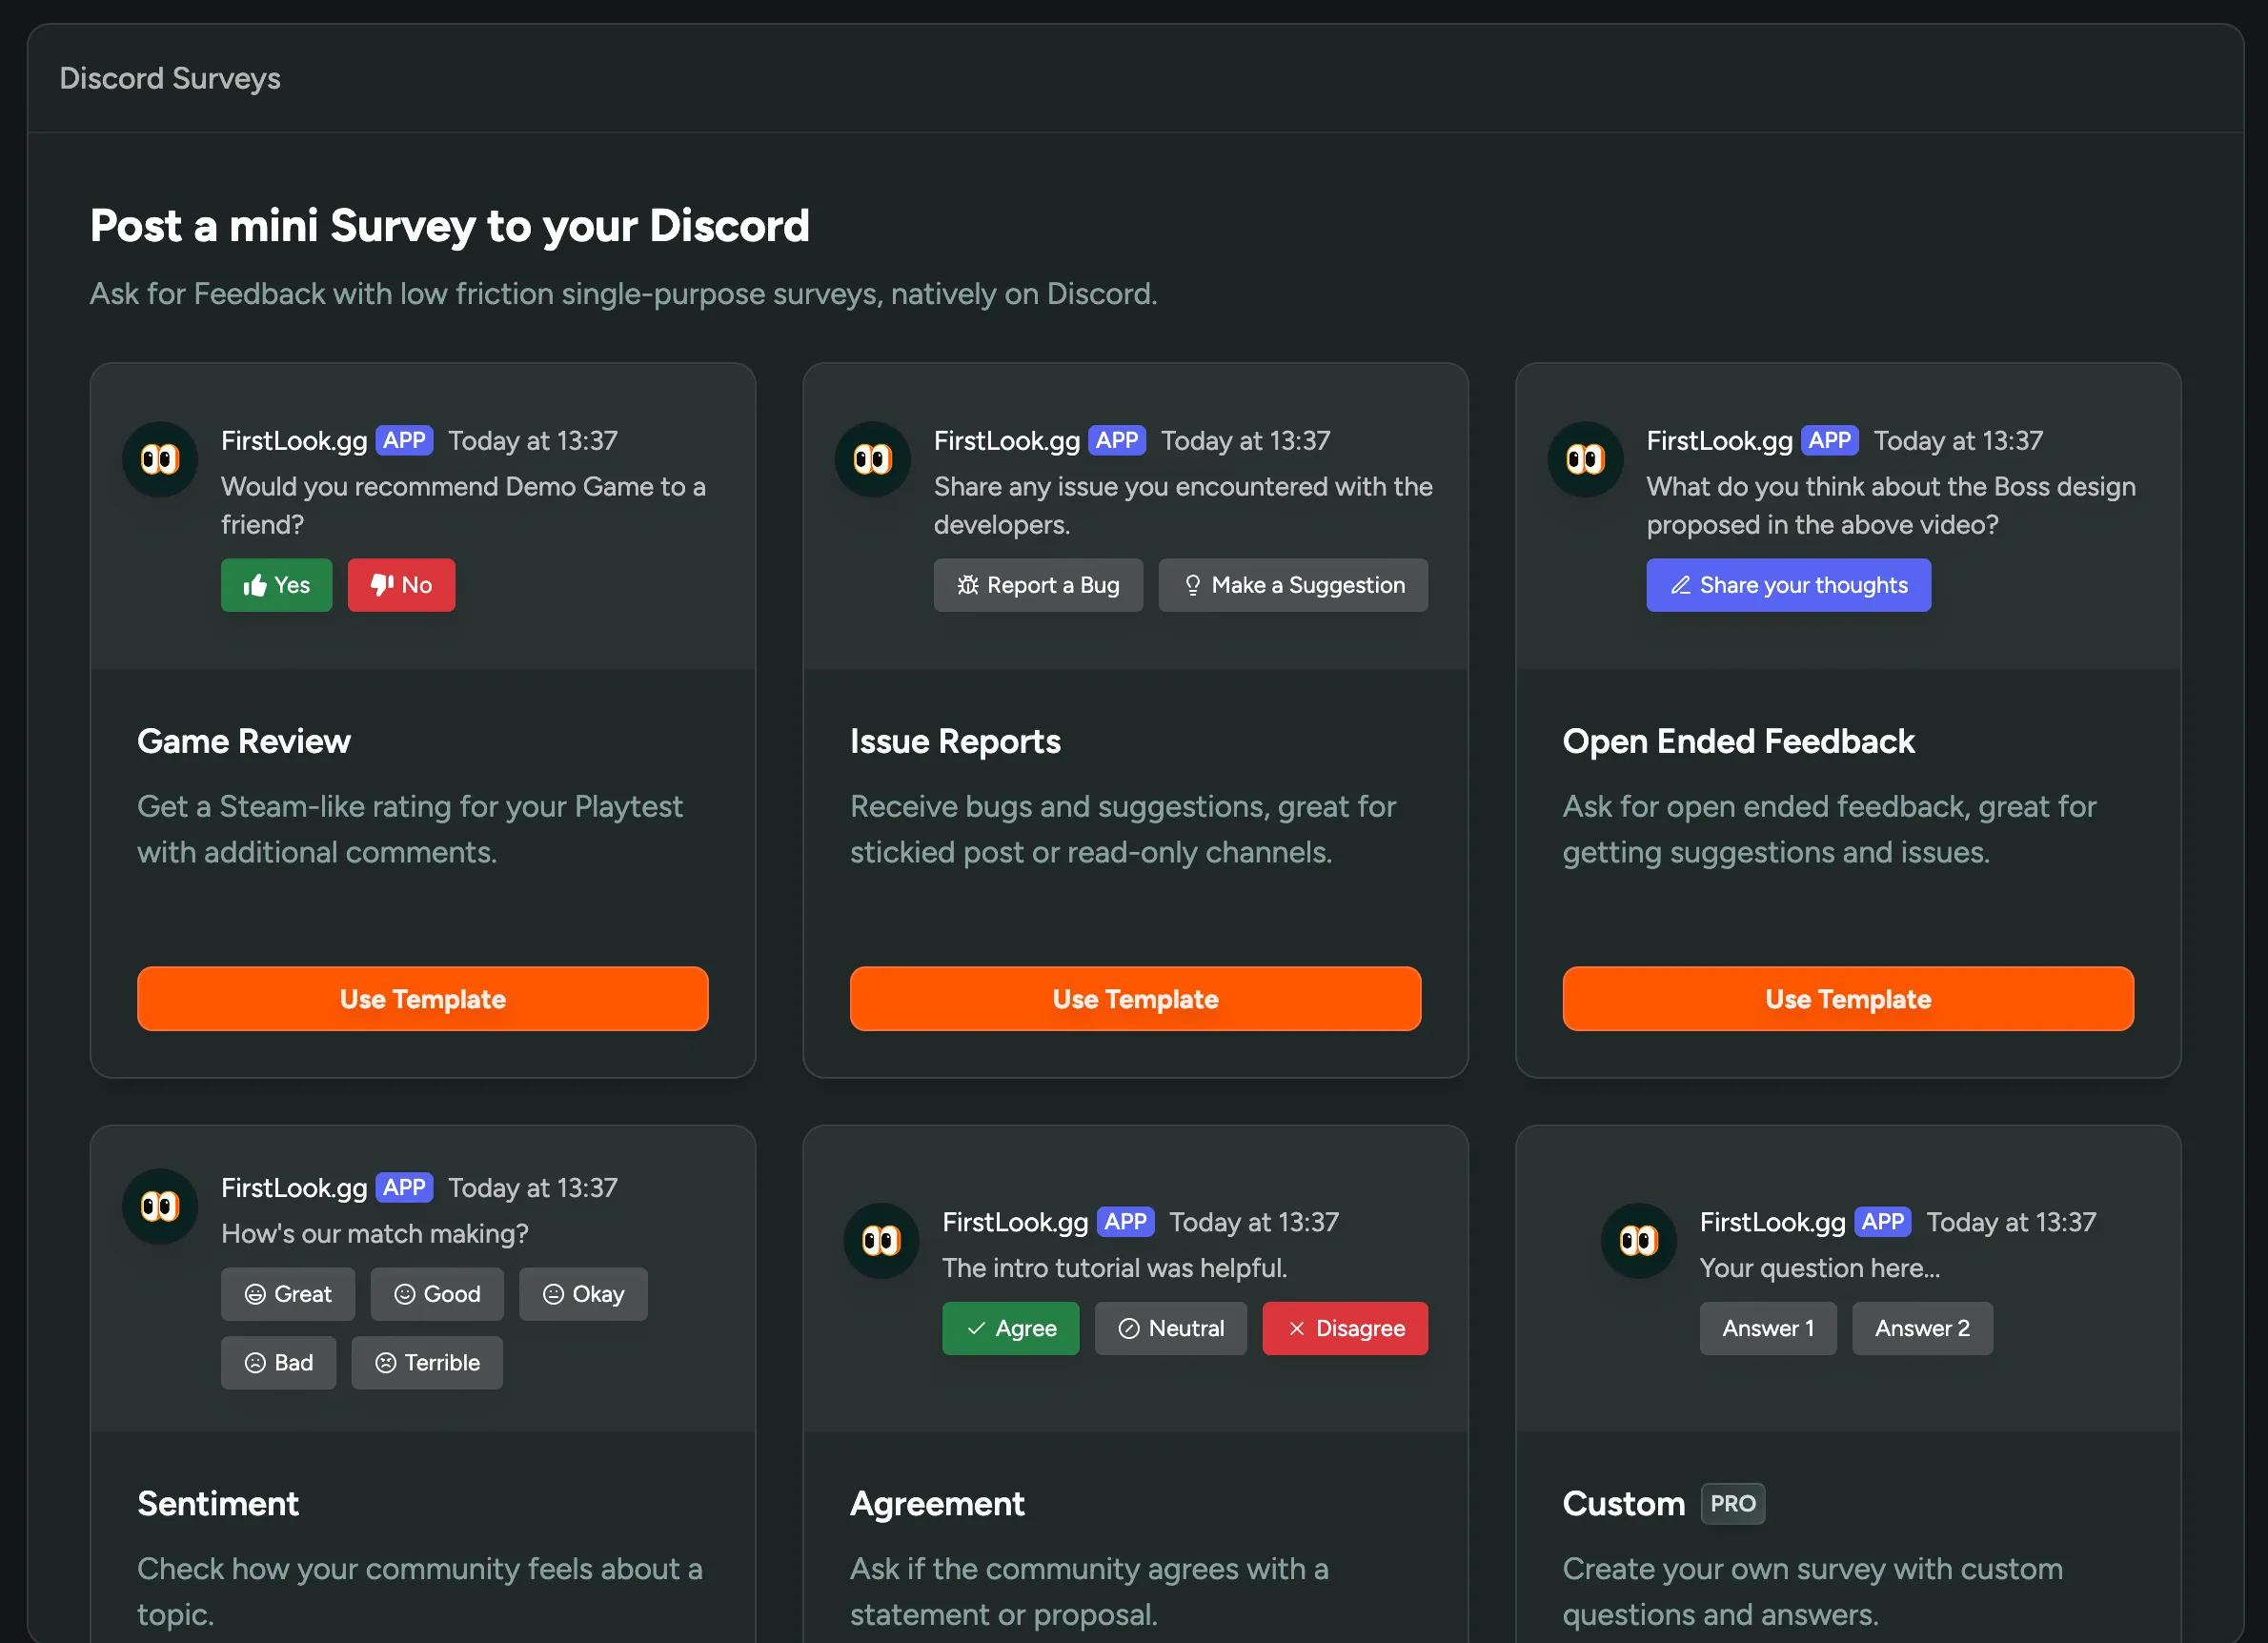Use the Game Review template
Screen dimensions: 2268x1643
tap(422, 998)
